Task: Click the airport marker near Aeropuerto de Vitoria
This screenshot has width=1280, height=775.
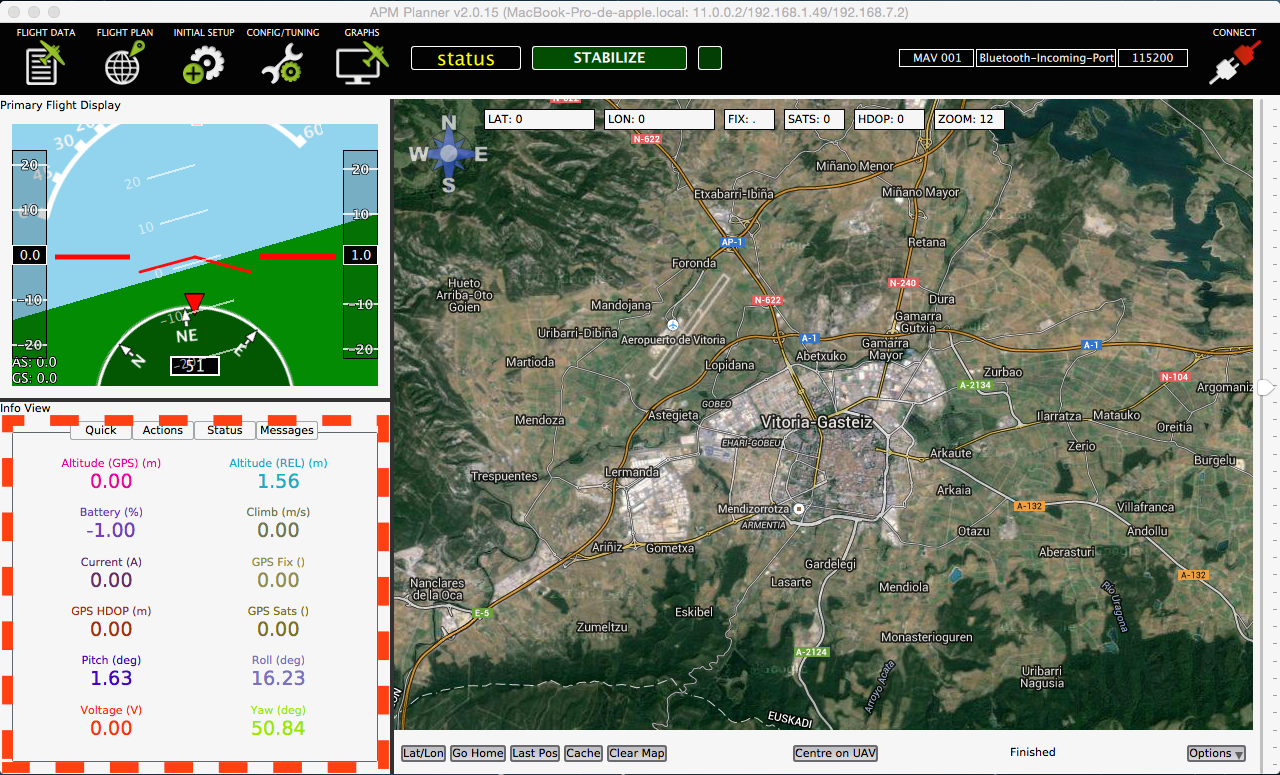Action: coord(673,325)
